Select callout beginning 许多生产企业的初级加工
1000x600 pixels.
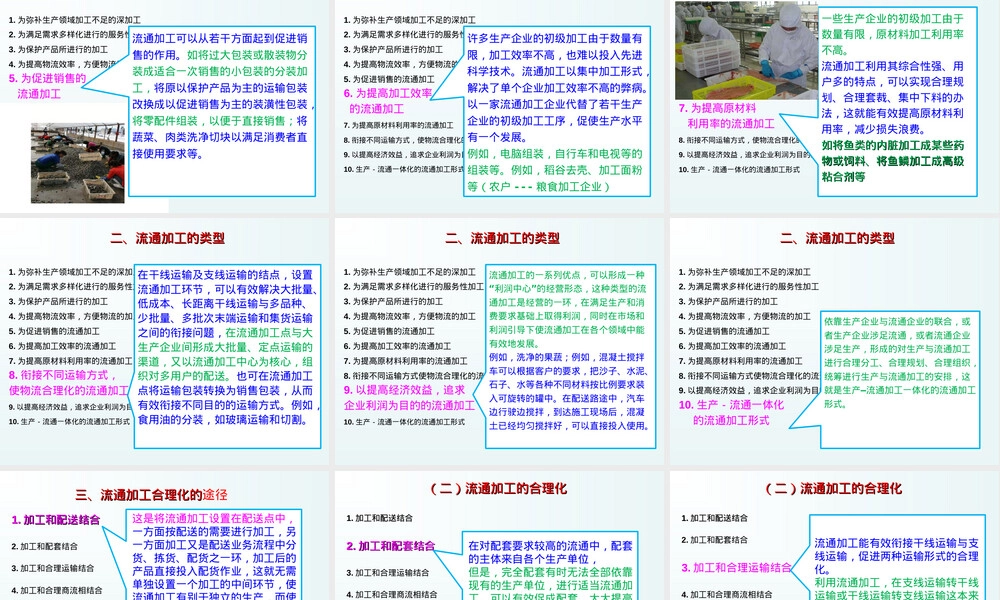[x=557, y=111]
